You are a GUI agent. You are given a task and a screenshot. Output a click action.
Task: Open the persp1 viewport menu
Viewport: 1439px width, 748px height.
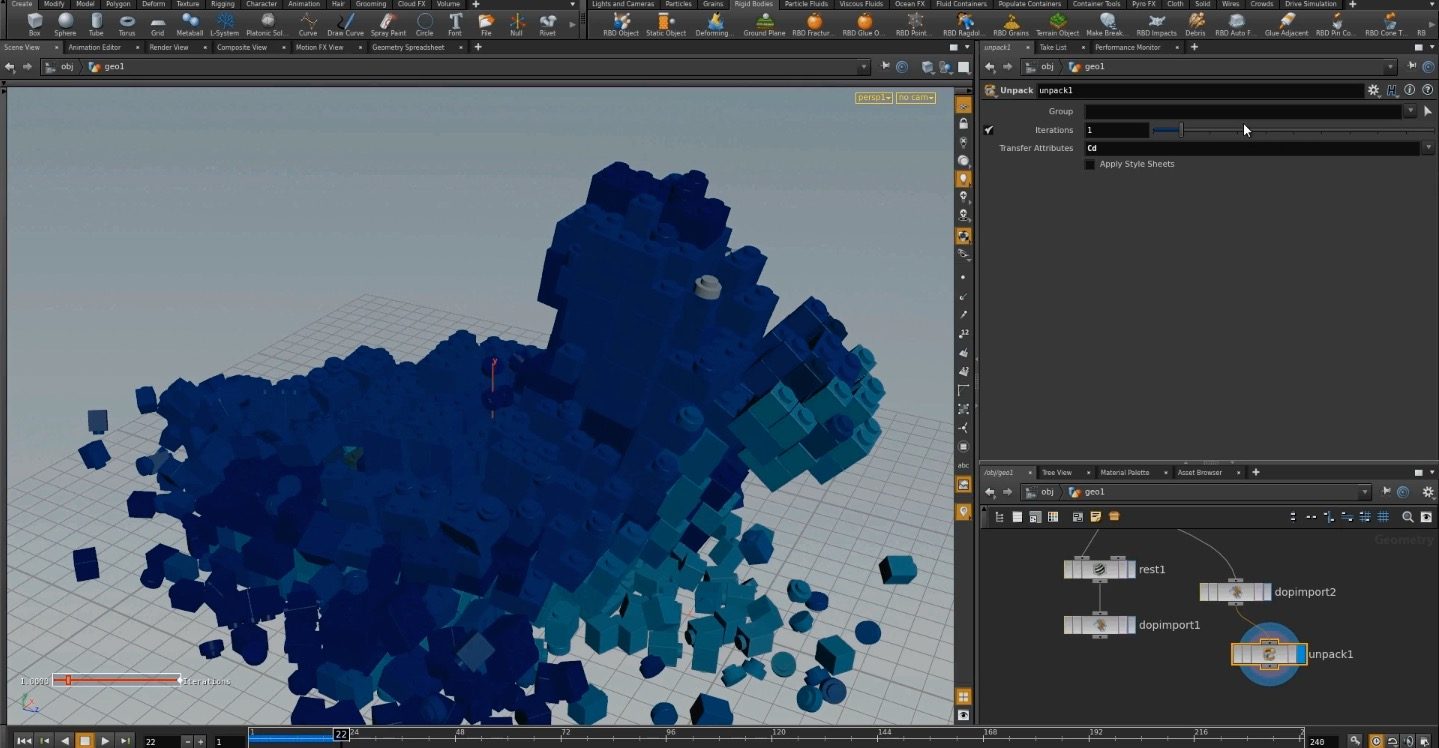(x=873, y=97)
